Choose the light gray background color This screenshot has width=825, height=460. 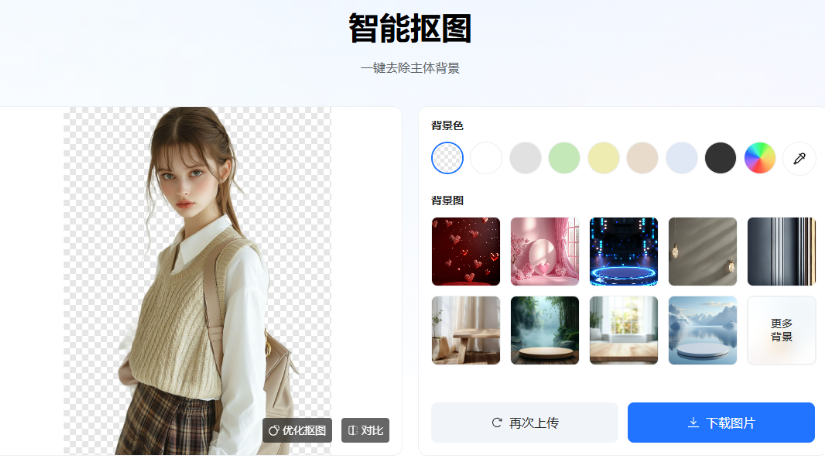pos(525,158)
